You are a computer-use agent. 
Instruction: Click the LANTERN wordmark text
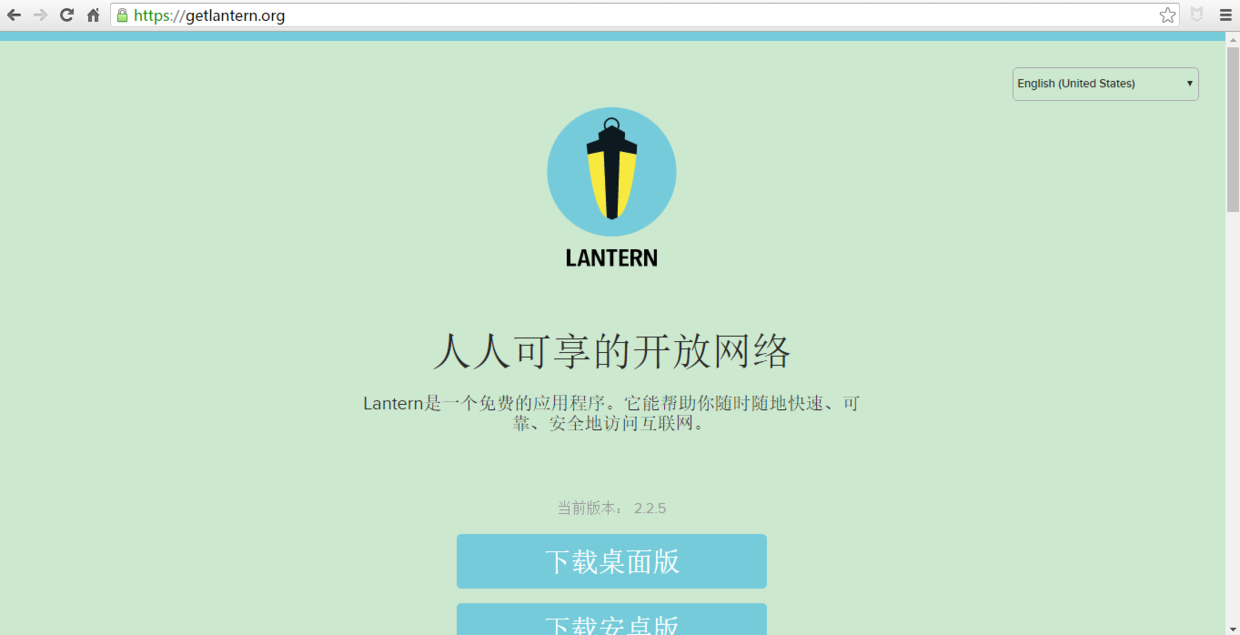[612, 258]
